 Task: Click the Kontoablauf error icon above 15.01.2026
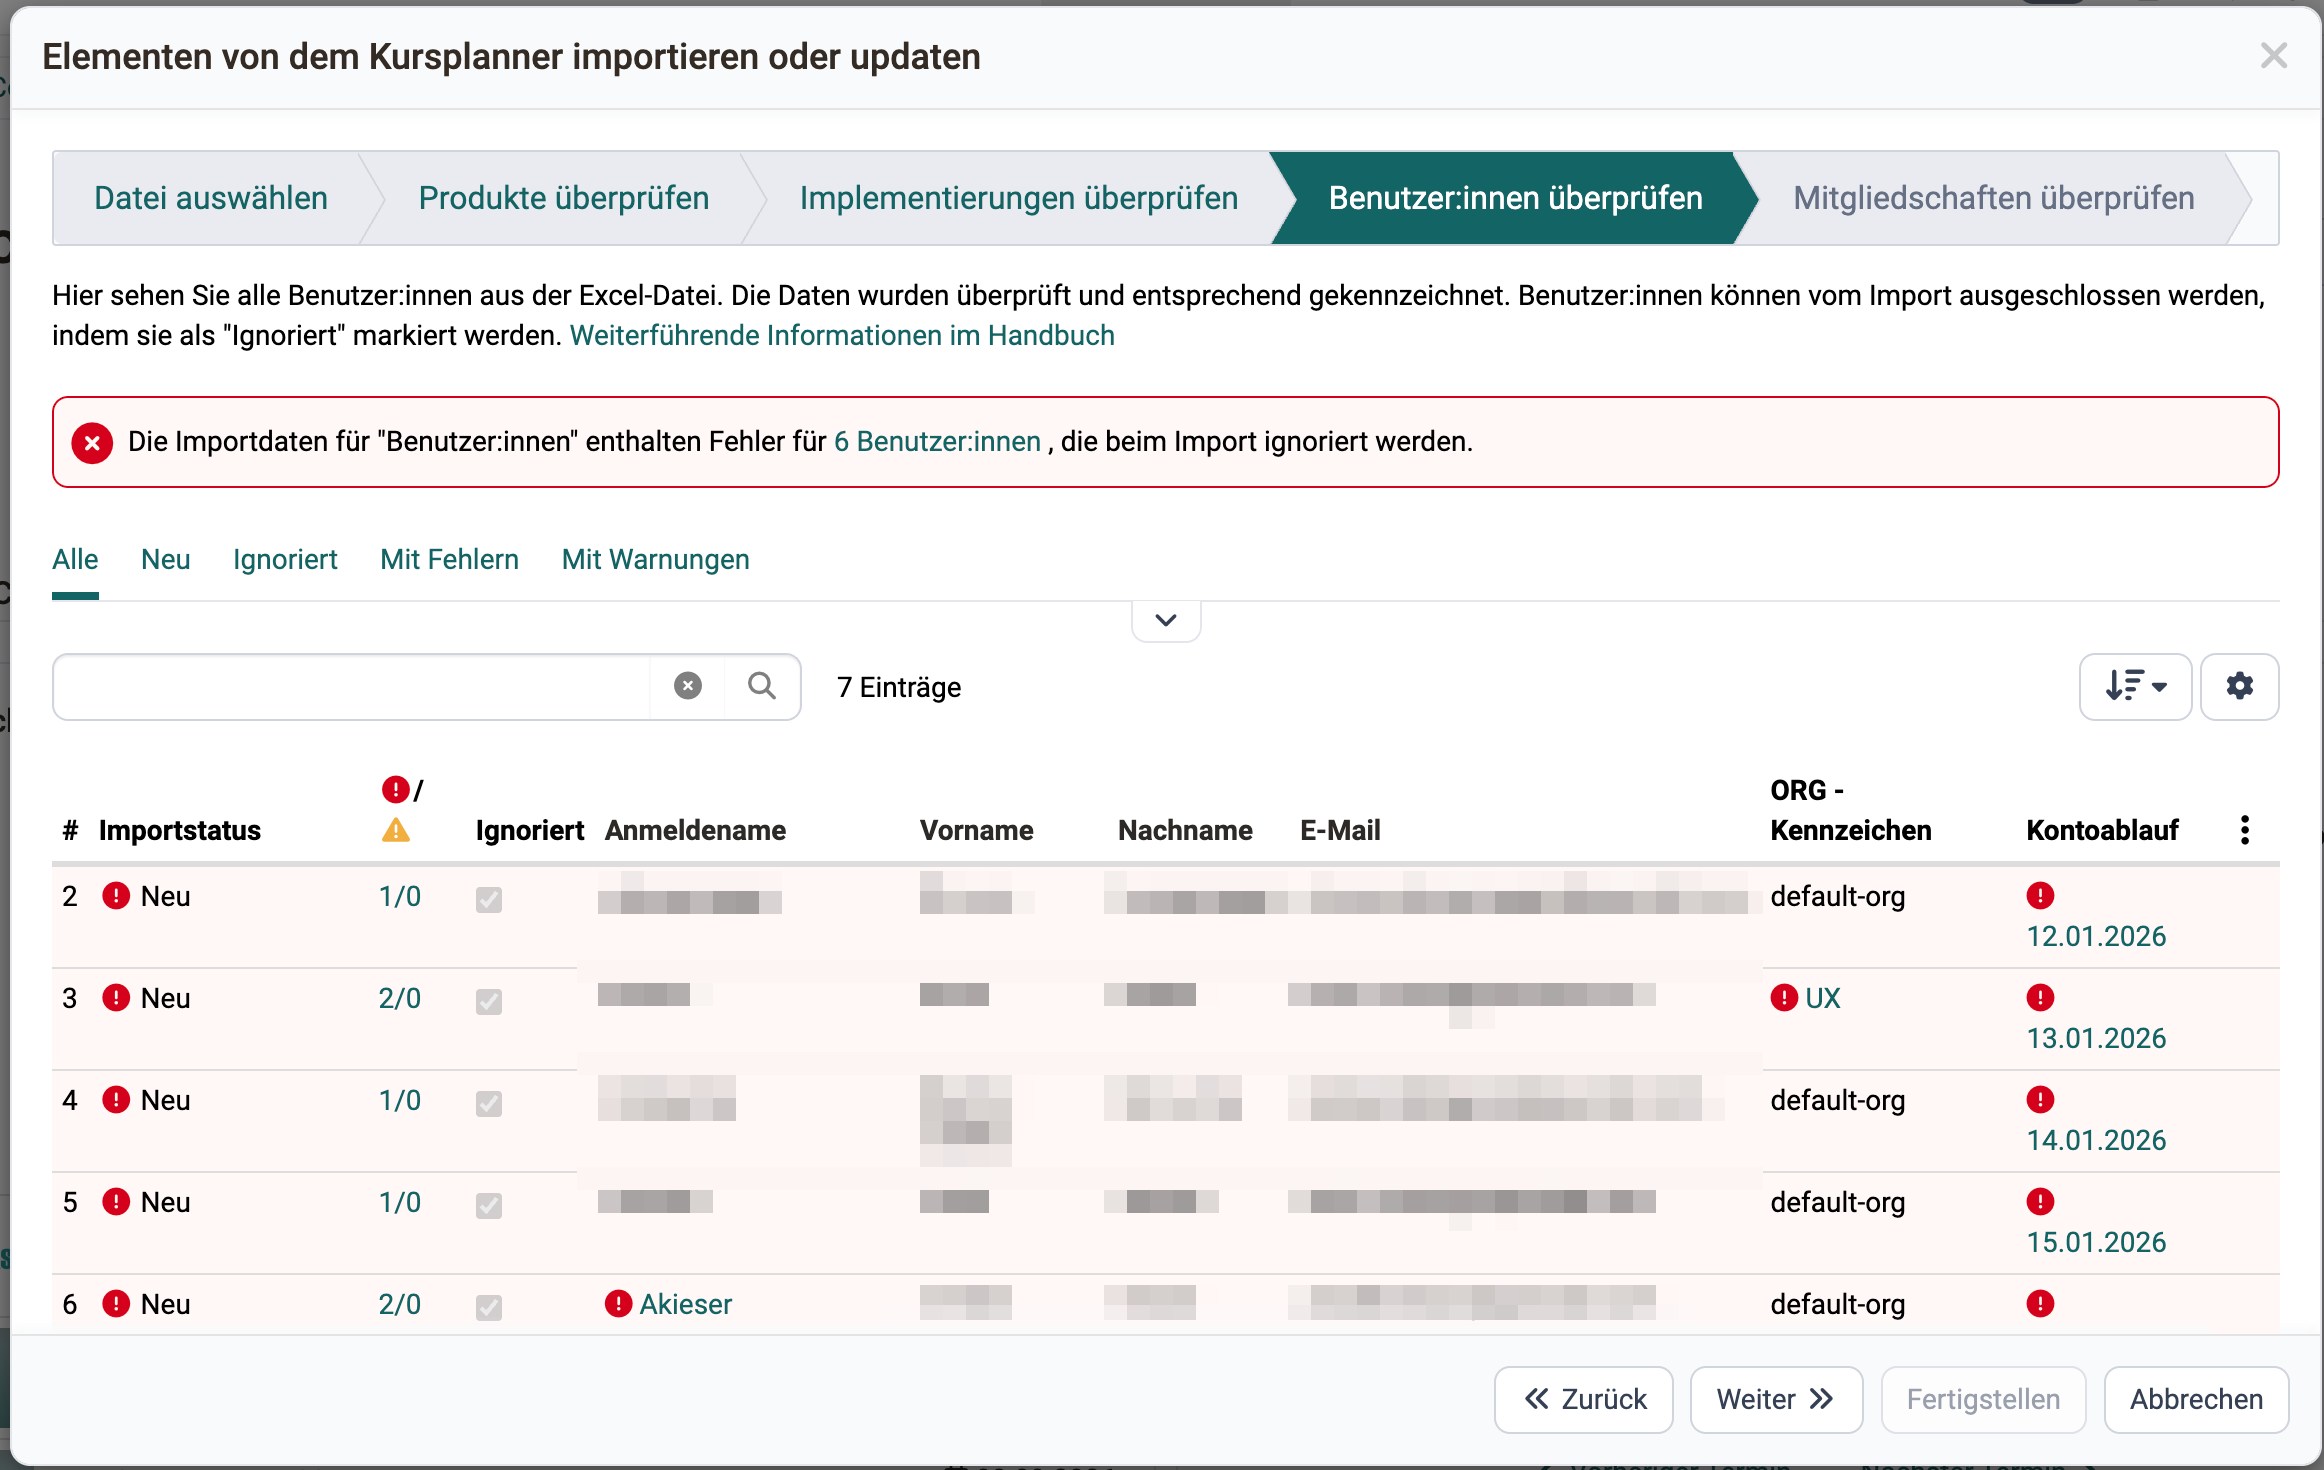2040,1202
